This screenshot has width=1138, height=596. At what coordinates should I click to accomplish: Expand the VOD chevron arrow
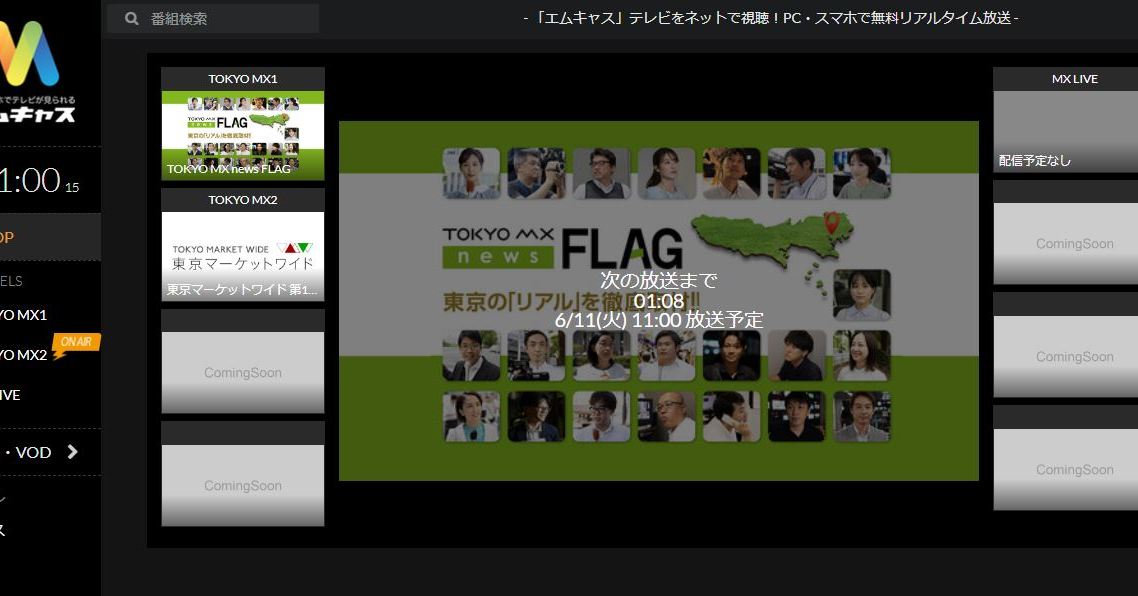(72, 452)
